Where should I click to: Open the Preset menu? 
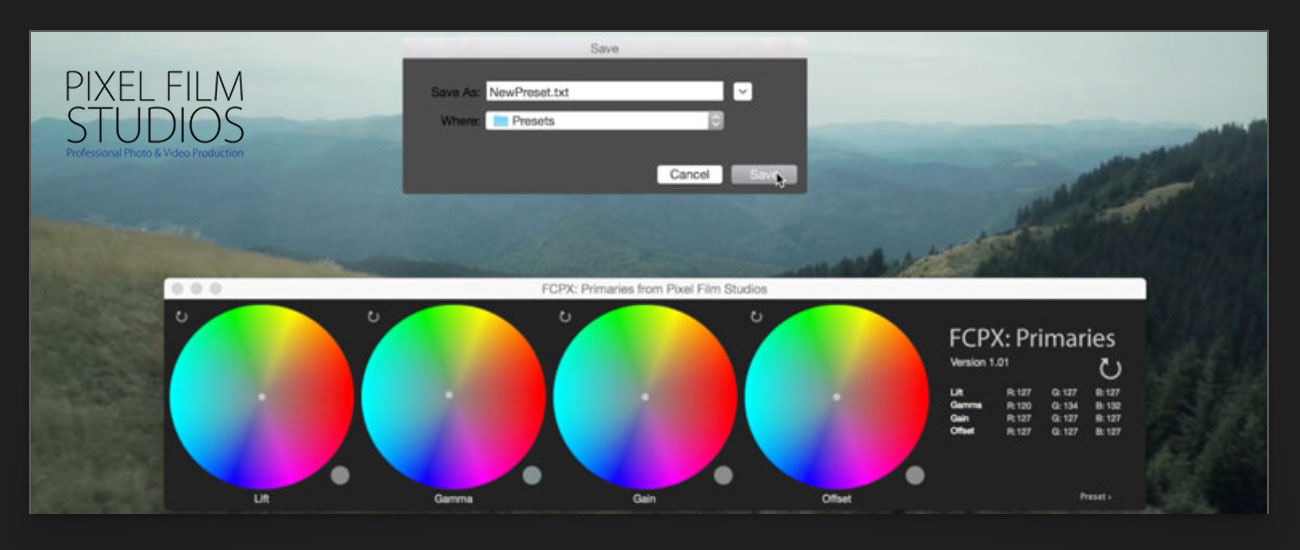point(1095,496)
